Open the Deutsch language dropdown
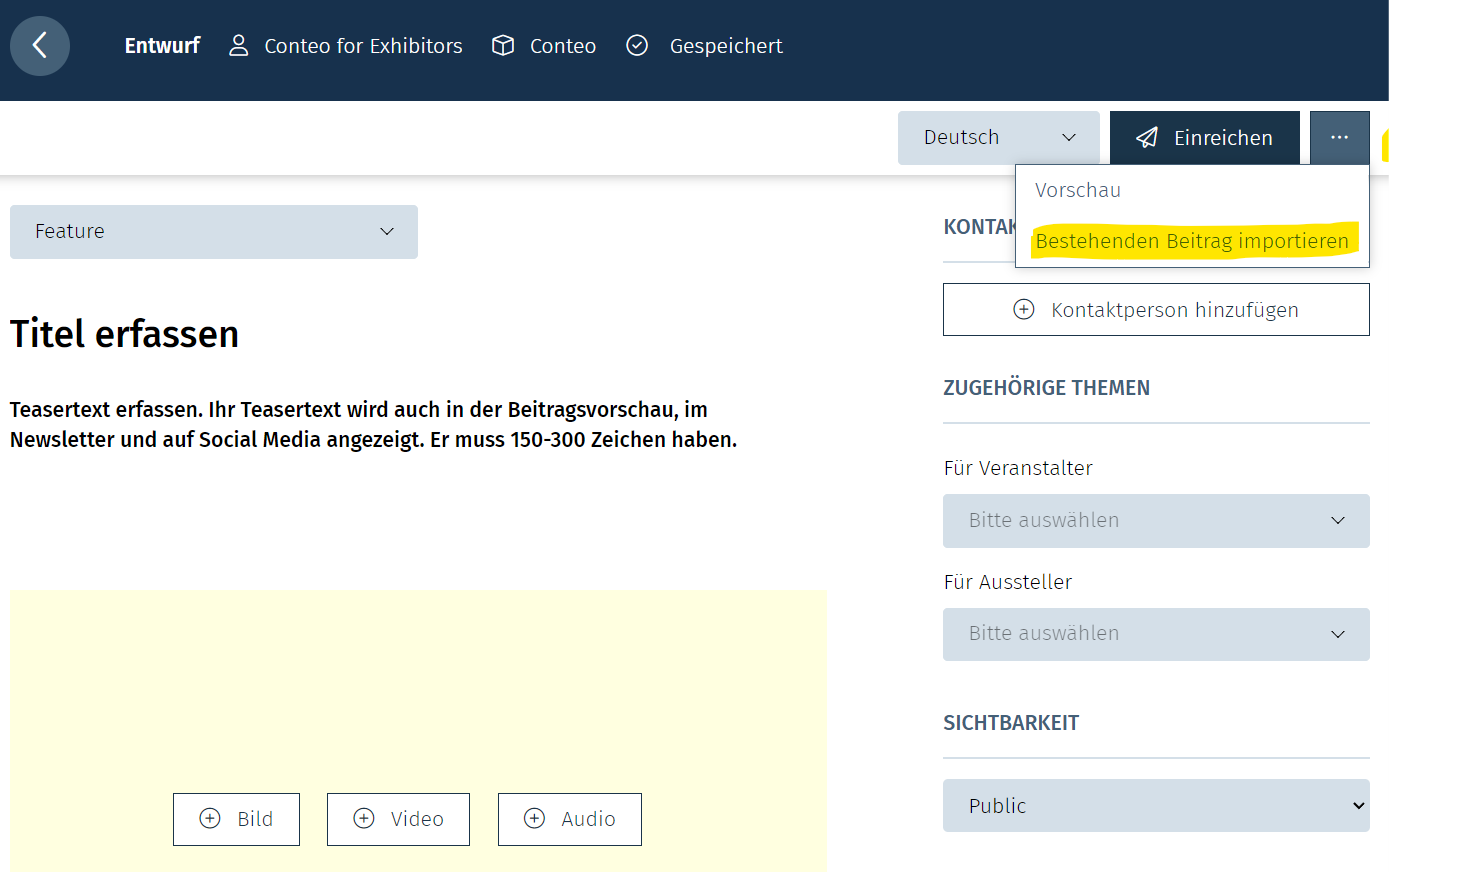Screen dimensions: 1466x872 click(x=998, y=138)
